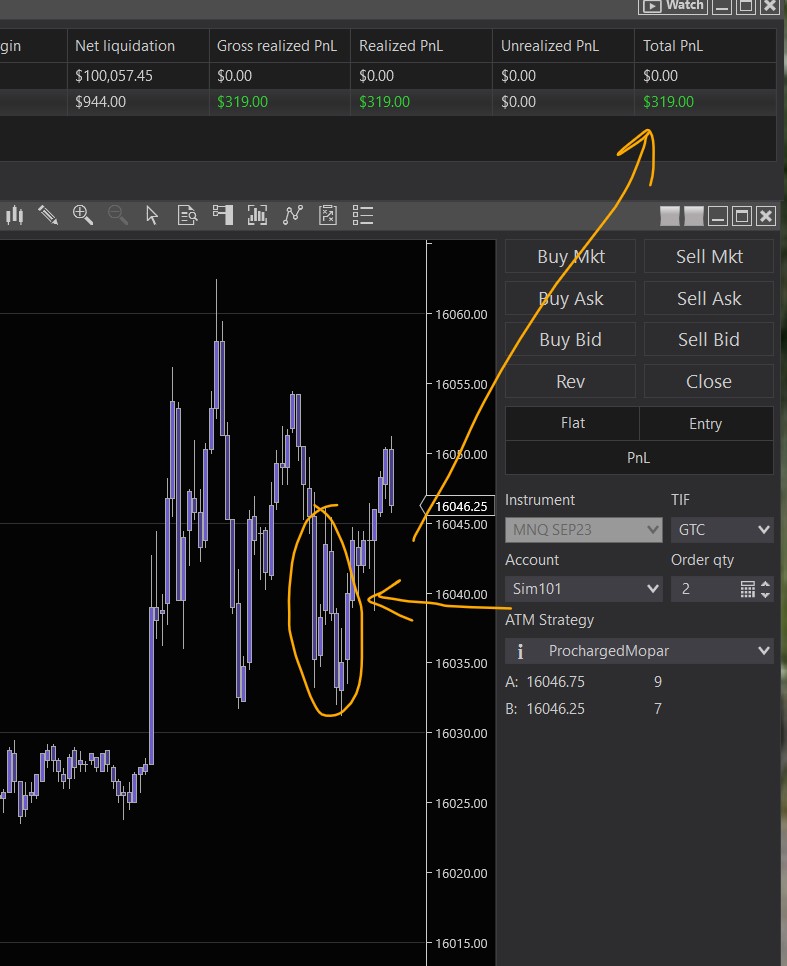Click the ask price 16046.75
The image size is (787, 966).
tap(555, 682)
